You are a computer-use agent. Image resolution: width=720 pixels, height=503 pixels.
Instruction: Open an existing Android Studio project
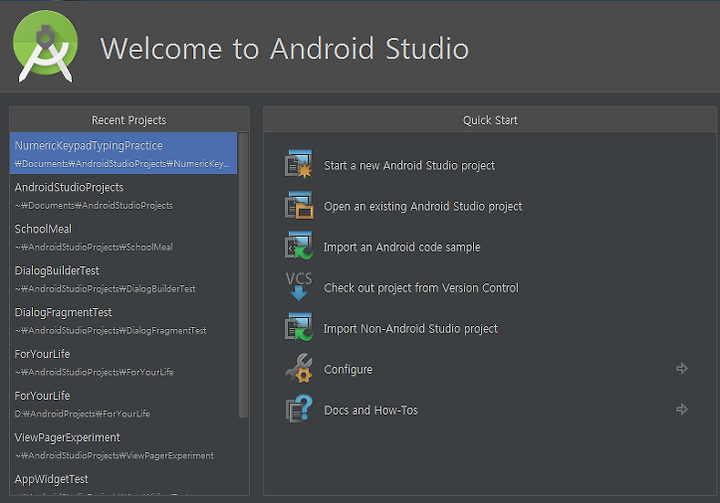423,206
